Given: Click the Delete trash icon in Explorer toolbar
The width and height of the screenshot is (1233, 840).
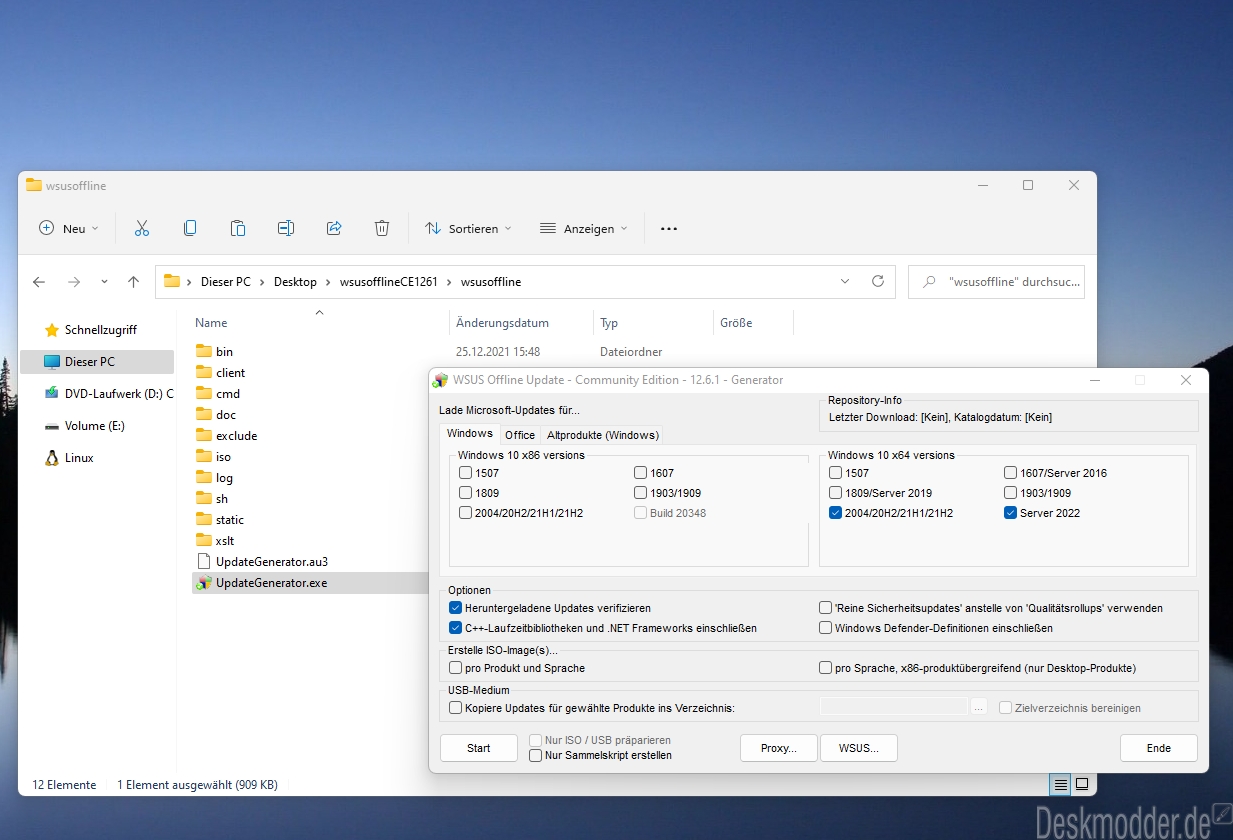Looking at the screenshot, I should 382,228.
